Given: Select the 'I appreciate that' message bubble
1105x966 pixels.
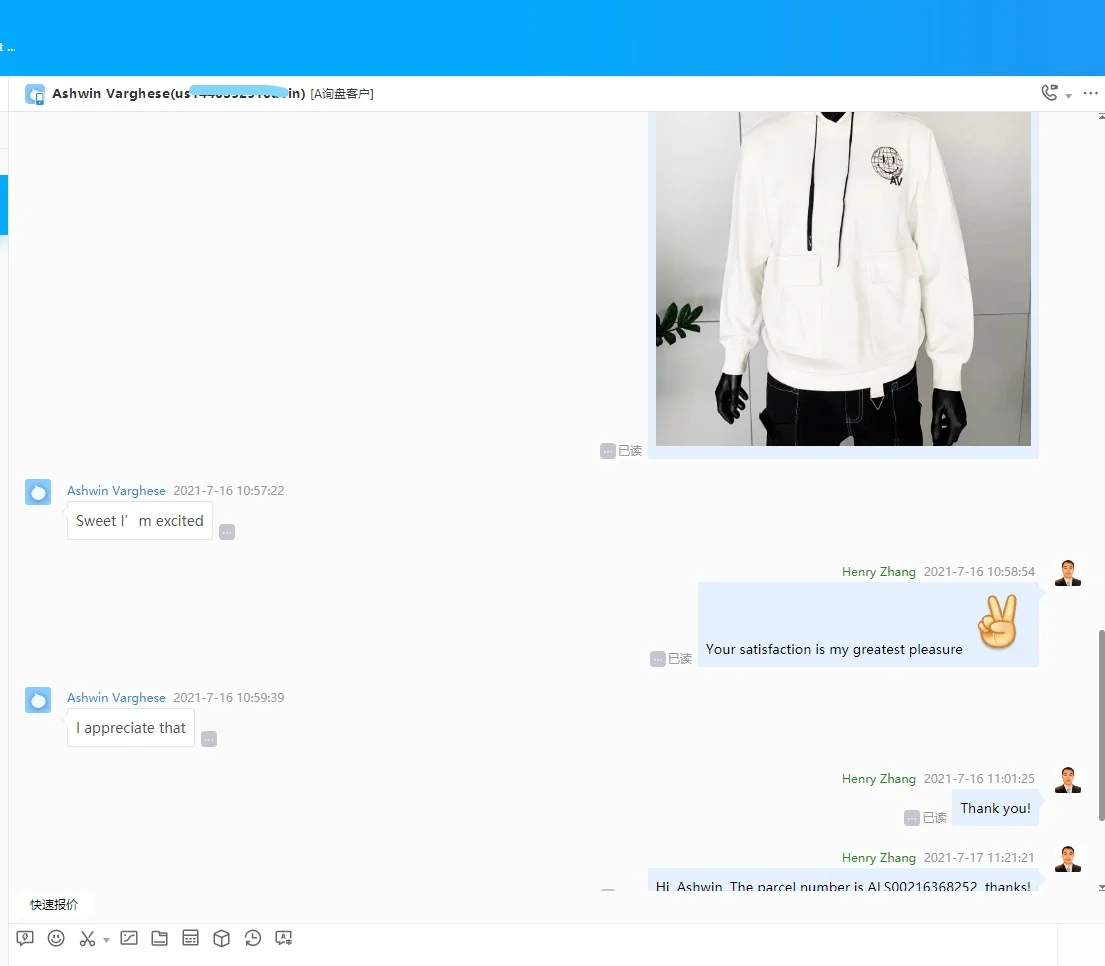Looking at the screenshot, I should click(131, 728).
